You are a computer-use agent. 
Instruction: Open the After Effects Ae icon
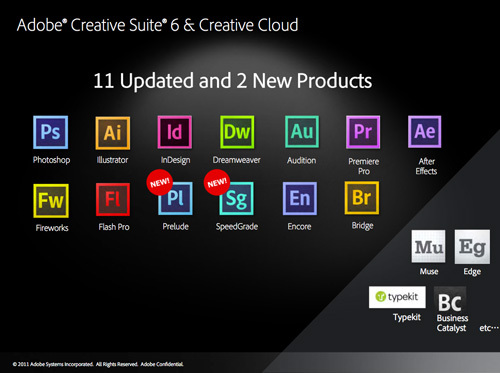click(x=425, y=132)
